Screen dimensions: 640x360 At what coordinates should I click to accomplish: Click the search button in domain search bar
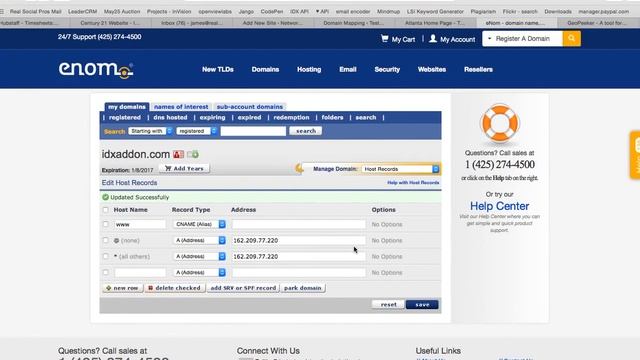pos(306,131)
